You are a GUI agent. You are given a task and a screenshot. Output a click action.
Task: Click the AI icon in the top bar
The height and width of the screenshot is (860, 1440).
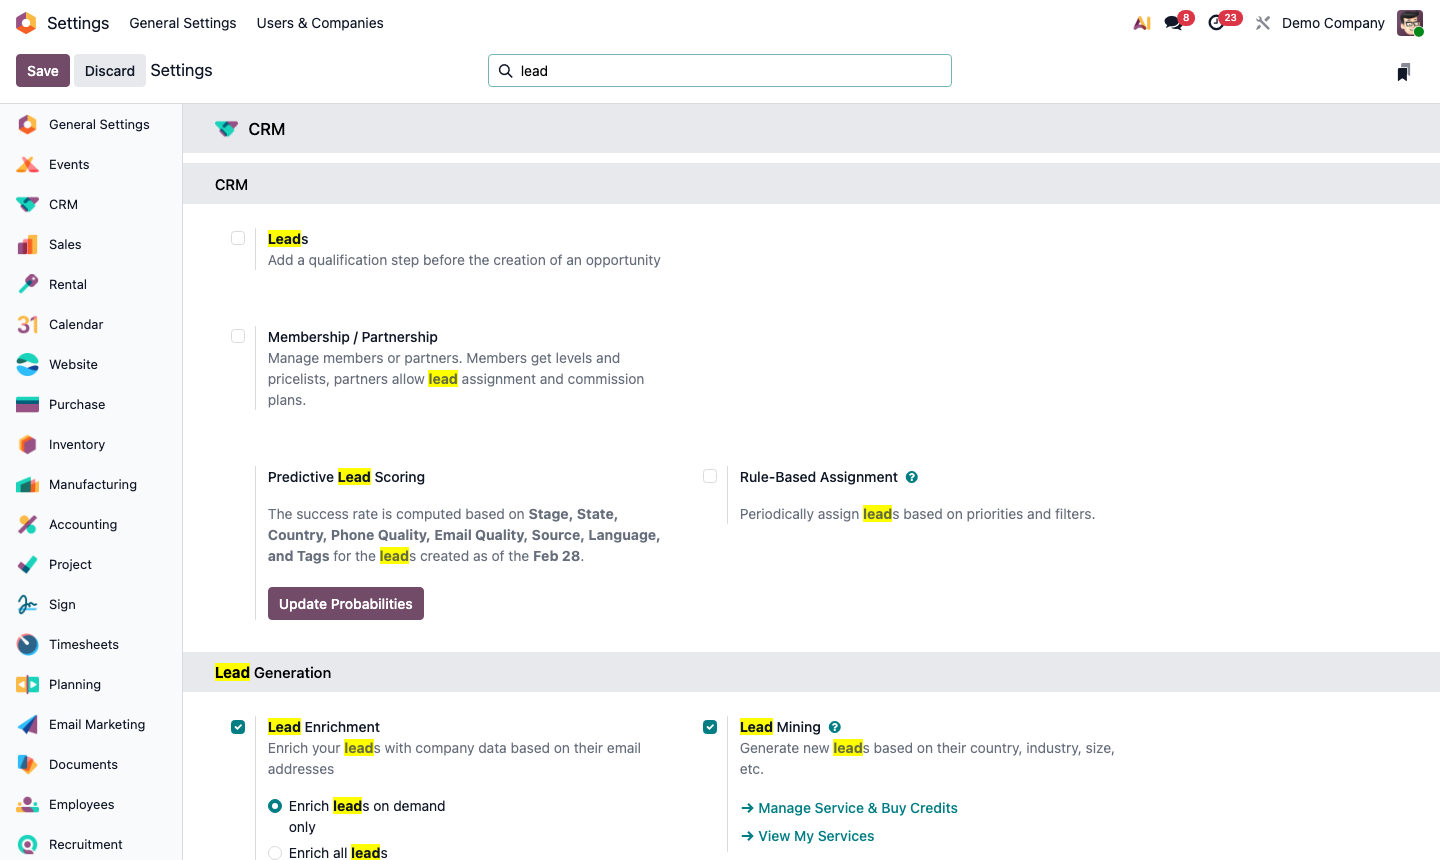[1141, 22]
